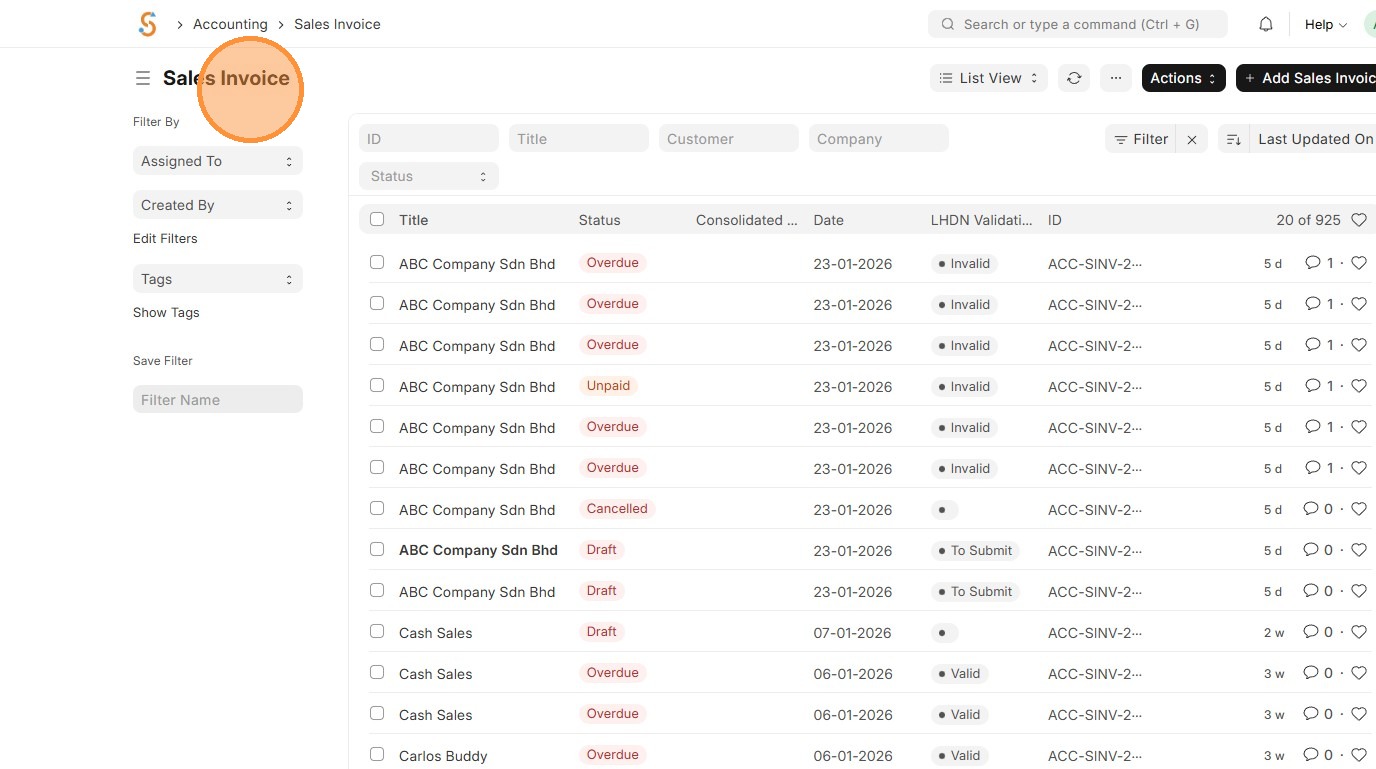Toggle sort order direction icon
The width and height of the screenshot is (1376, 769).
point(1233,140)
